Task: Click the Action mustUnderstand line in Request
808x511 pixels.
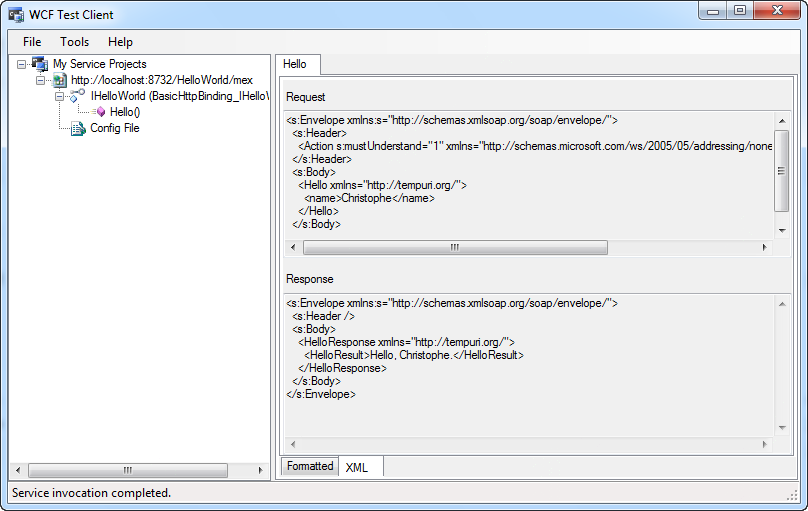Action: coord(534,146)
